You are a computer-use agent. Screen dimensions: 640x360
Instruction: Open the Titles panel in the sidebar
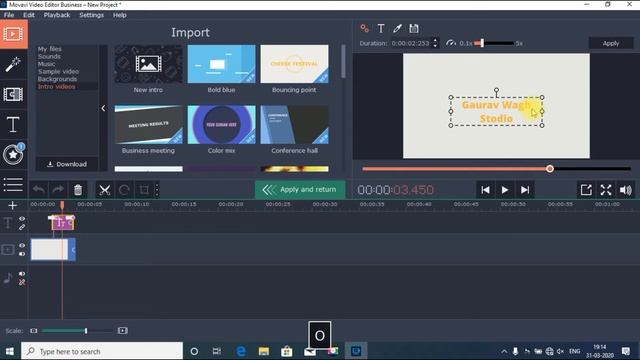tap(13, 124)
